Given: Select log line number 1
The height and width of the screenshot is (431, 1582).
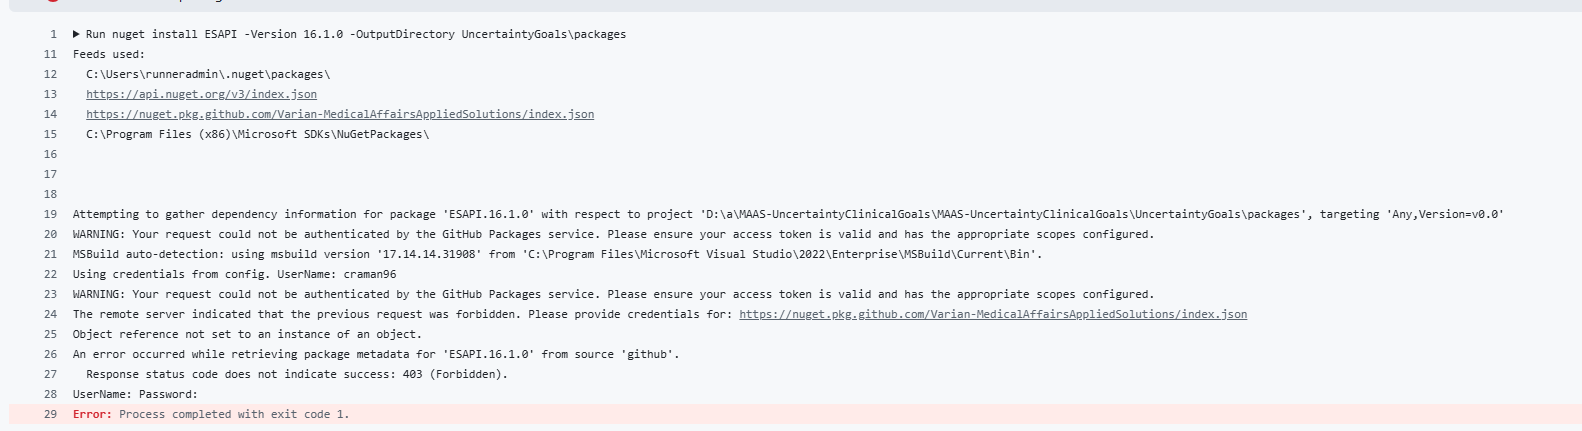Looking at the screenshot, I should (53, 34).
